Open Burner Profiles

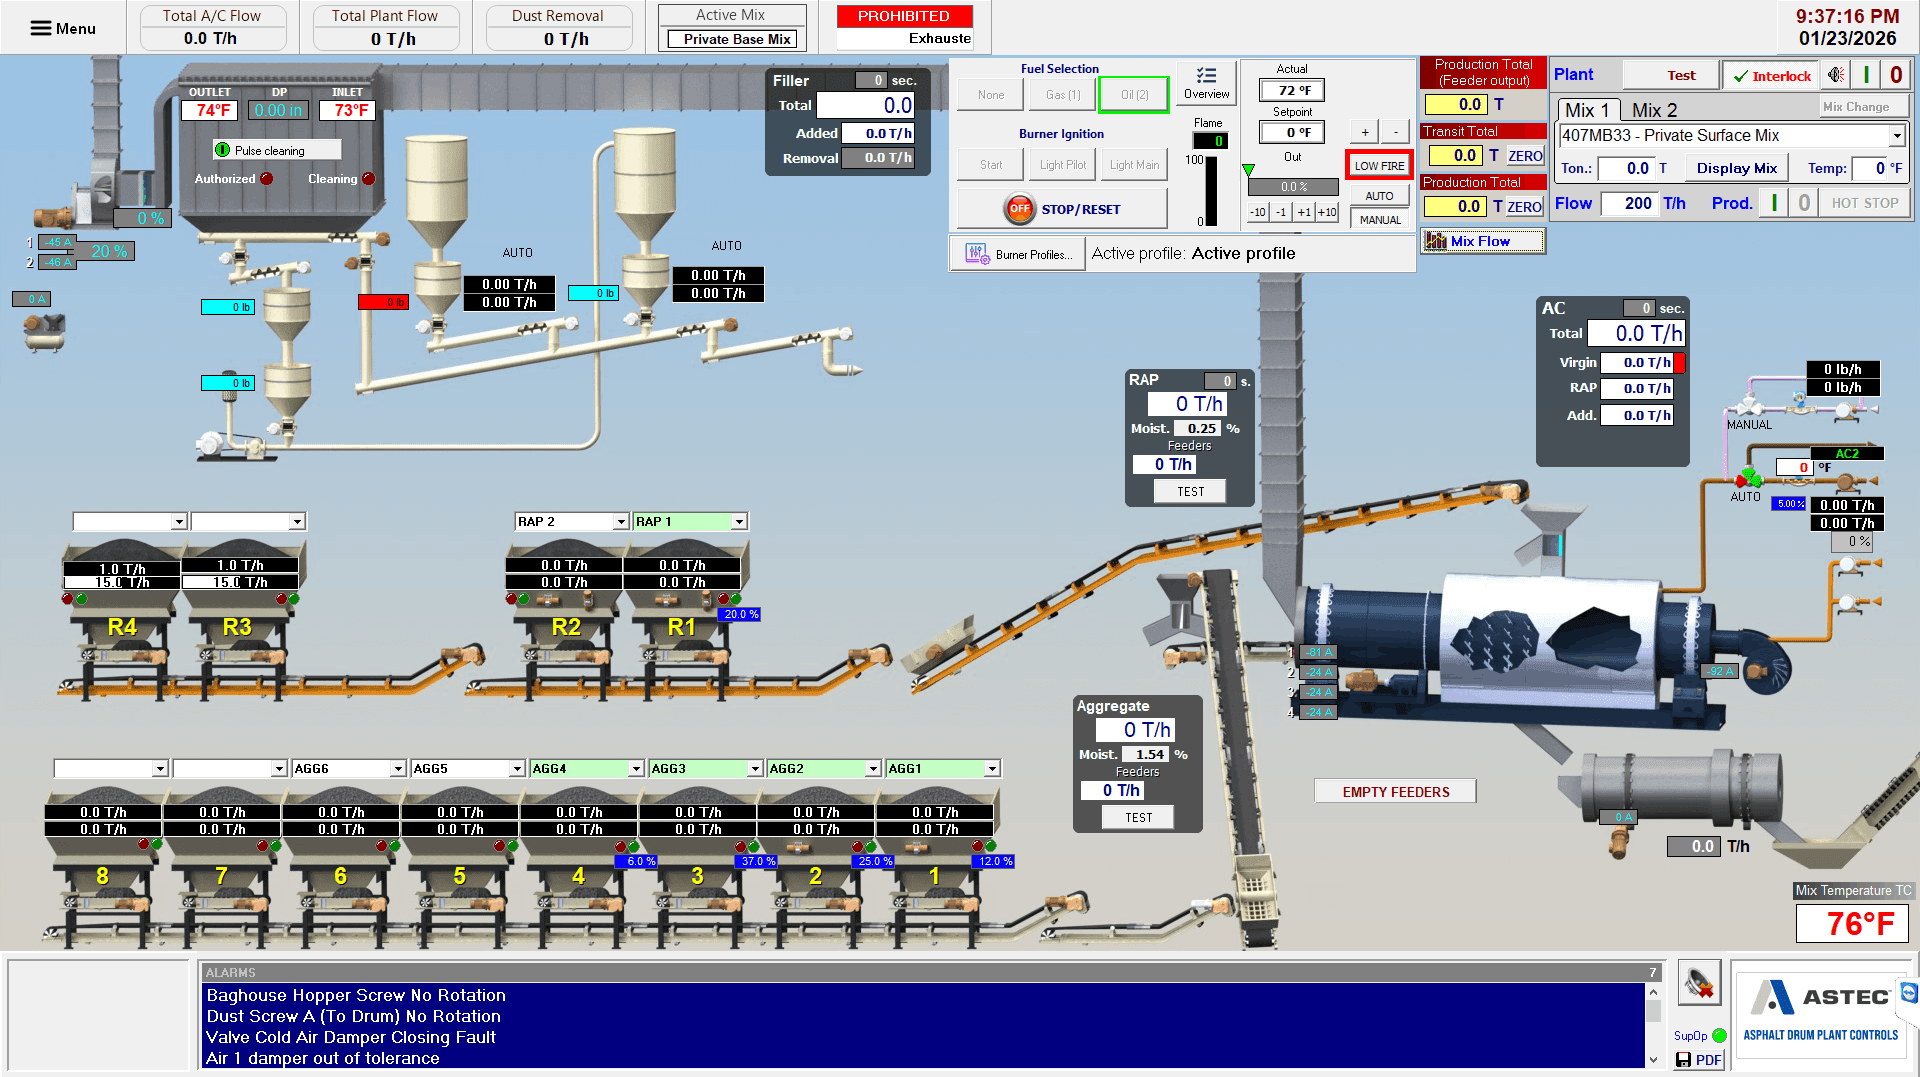(1016, 253)
